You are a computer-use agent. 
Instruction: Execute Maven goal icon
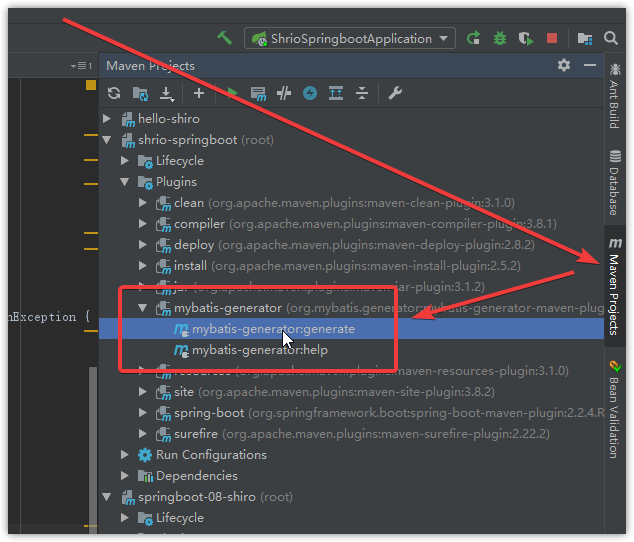point(258,93)
